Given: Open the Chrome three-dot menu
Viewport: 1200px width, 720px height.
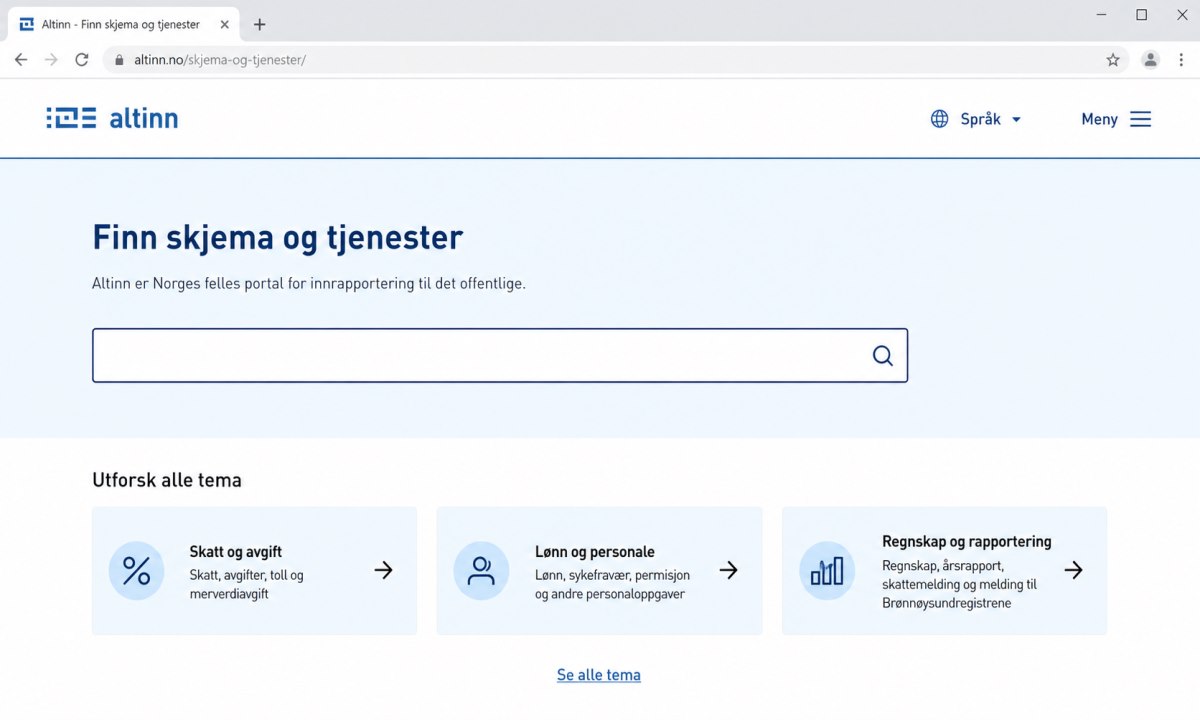Looking at the screenshot, I should point(1181,60).
